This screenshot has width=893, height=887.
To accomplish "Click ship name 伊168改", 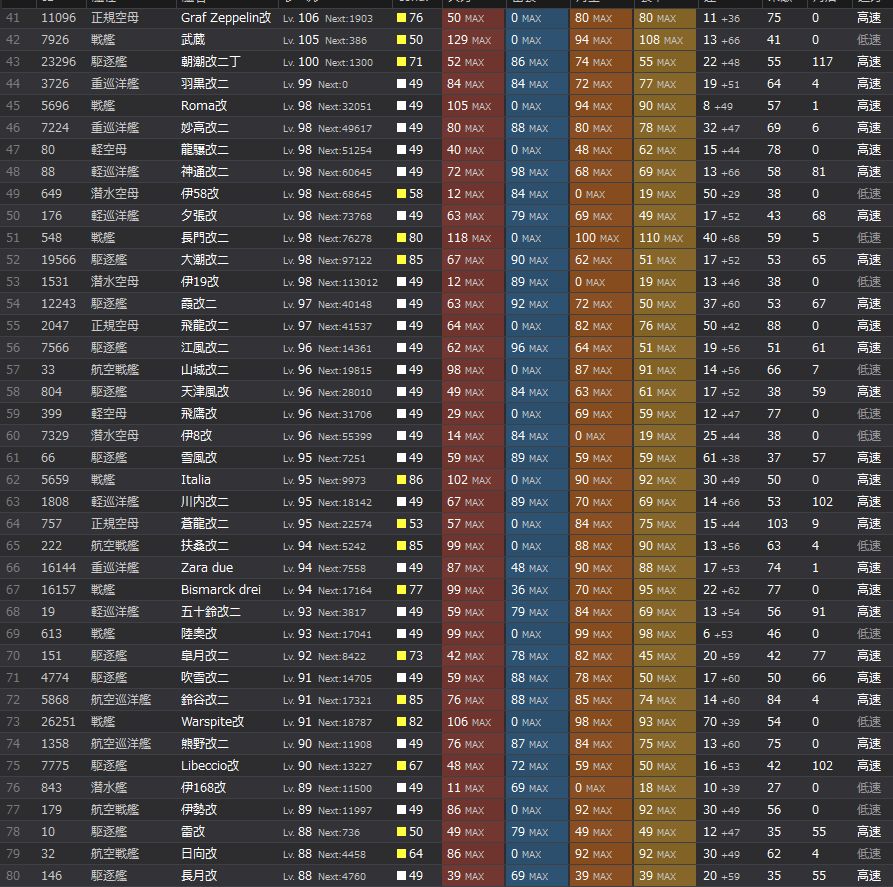I will (203, 788).
